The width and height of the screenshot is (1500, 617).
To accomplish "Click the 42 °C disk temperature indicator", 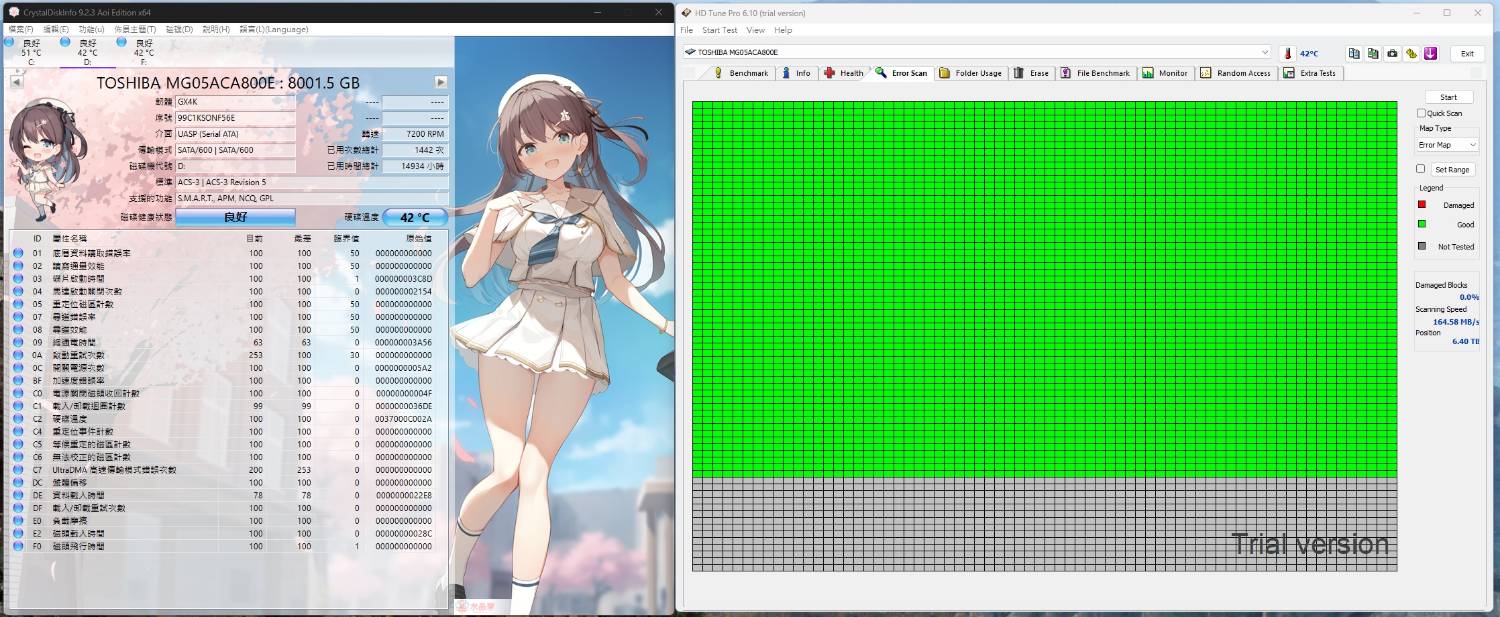I will [414, 217].
